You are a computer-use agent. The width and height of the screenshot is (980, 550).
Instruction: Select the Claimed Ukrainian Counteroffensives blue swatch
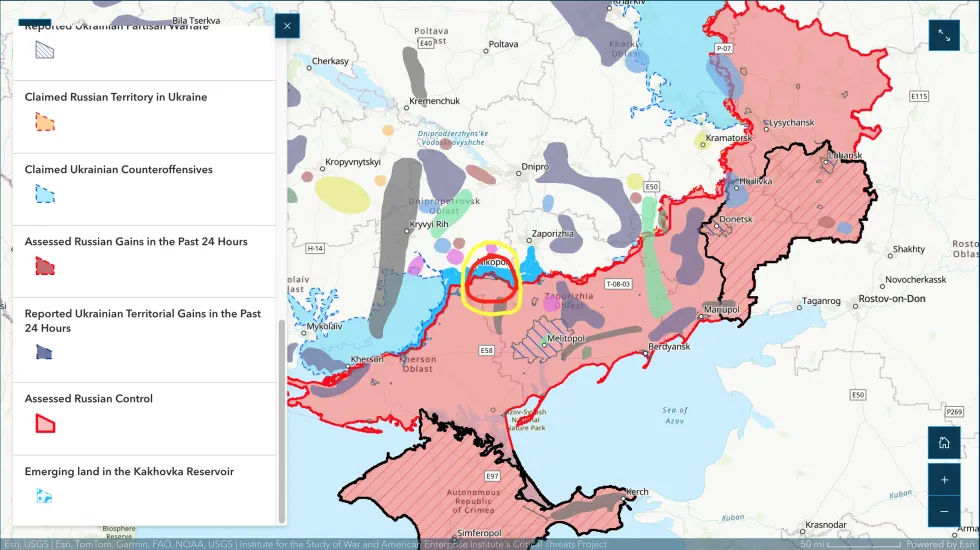[x=45, y=194]
